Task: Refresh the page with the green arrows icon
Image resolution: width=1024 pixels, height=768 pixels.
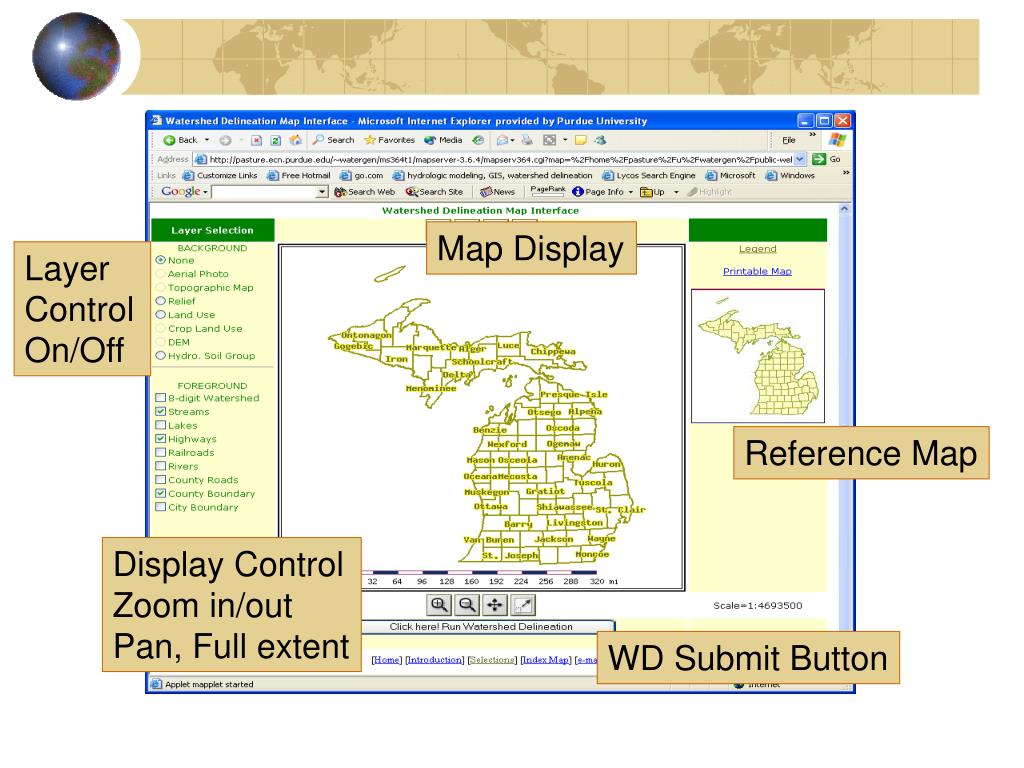Action: point(276,140)
